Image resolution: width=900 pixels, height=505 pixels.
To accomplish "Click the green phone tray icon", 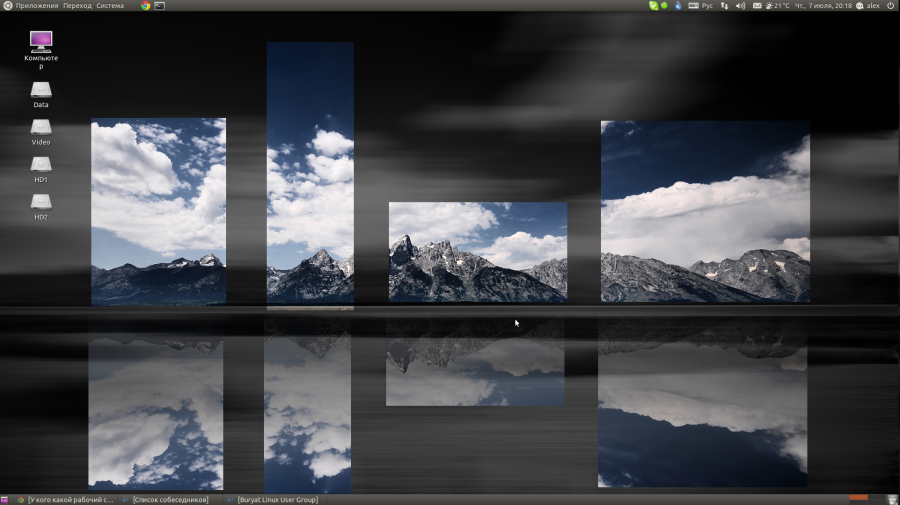I will pyautogui.click(x=652, y=6).
